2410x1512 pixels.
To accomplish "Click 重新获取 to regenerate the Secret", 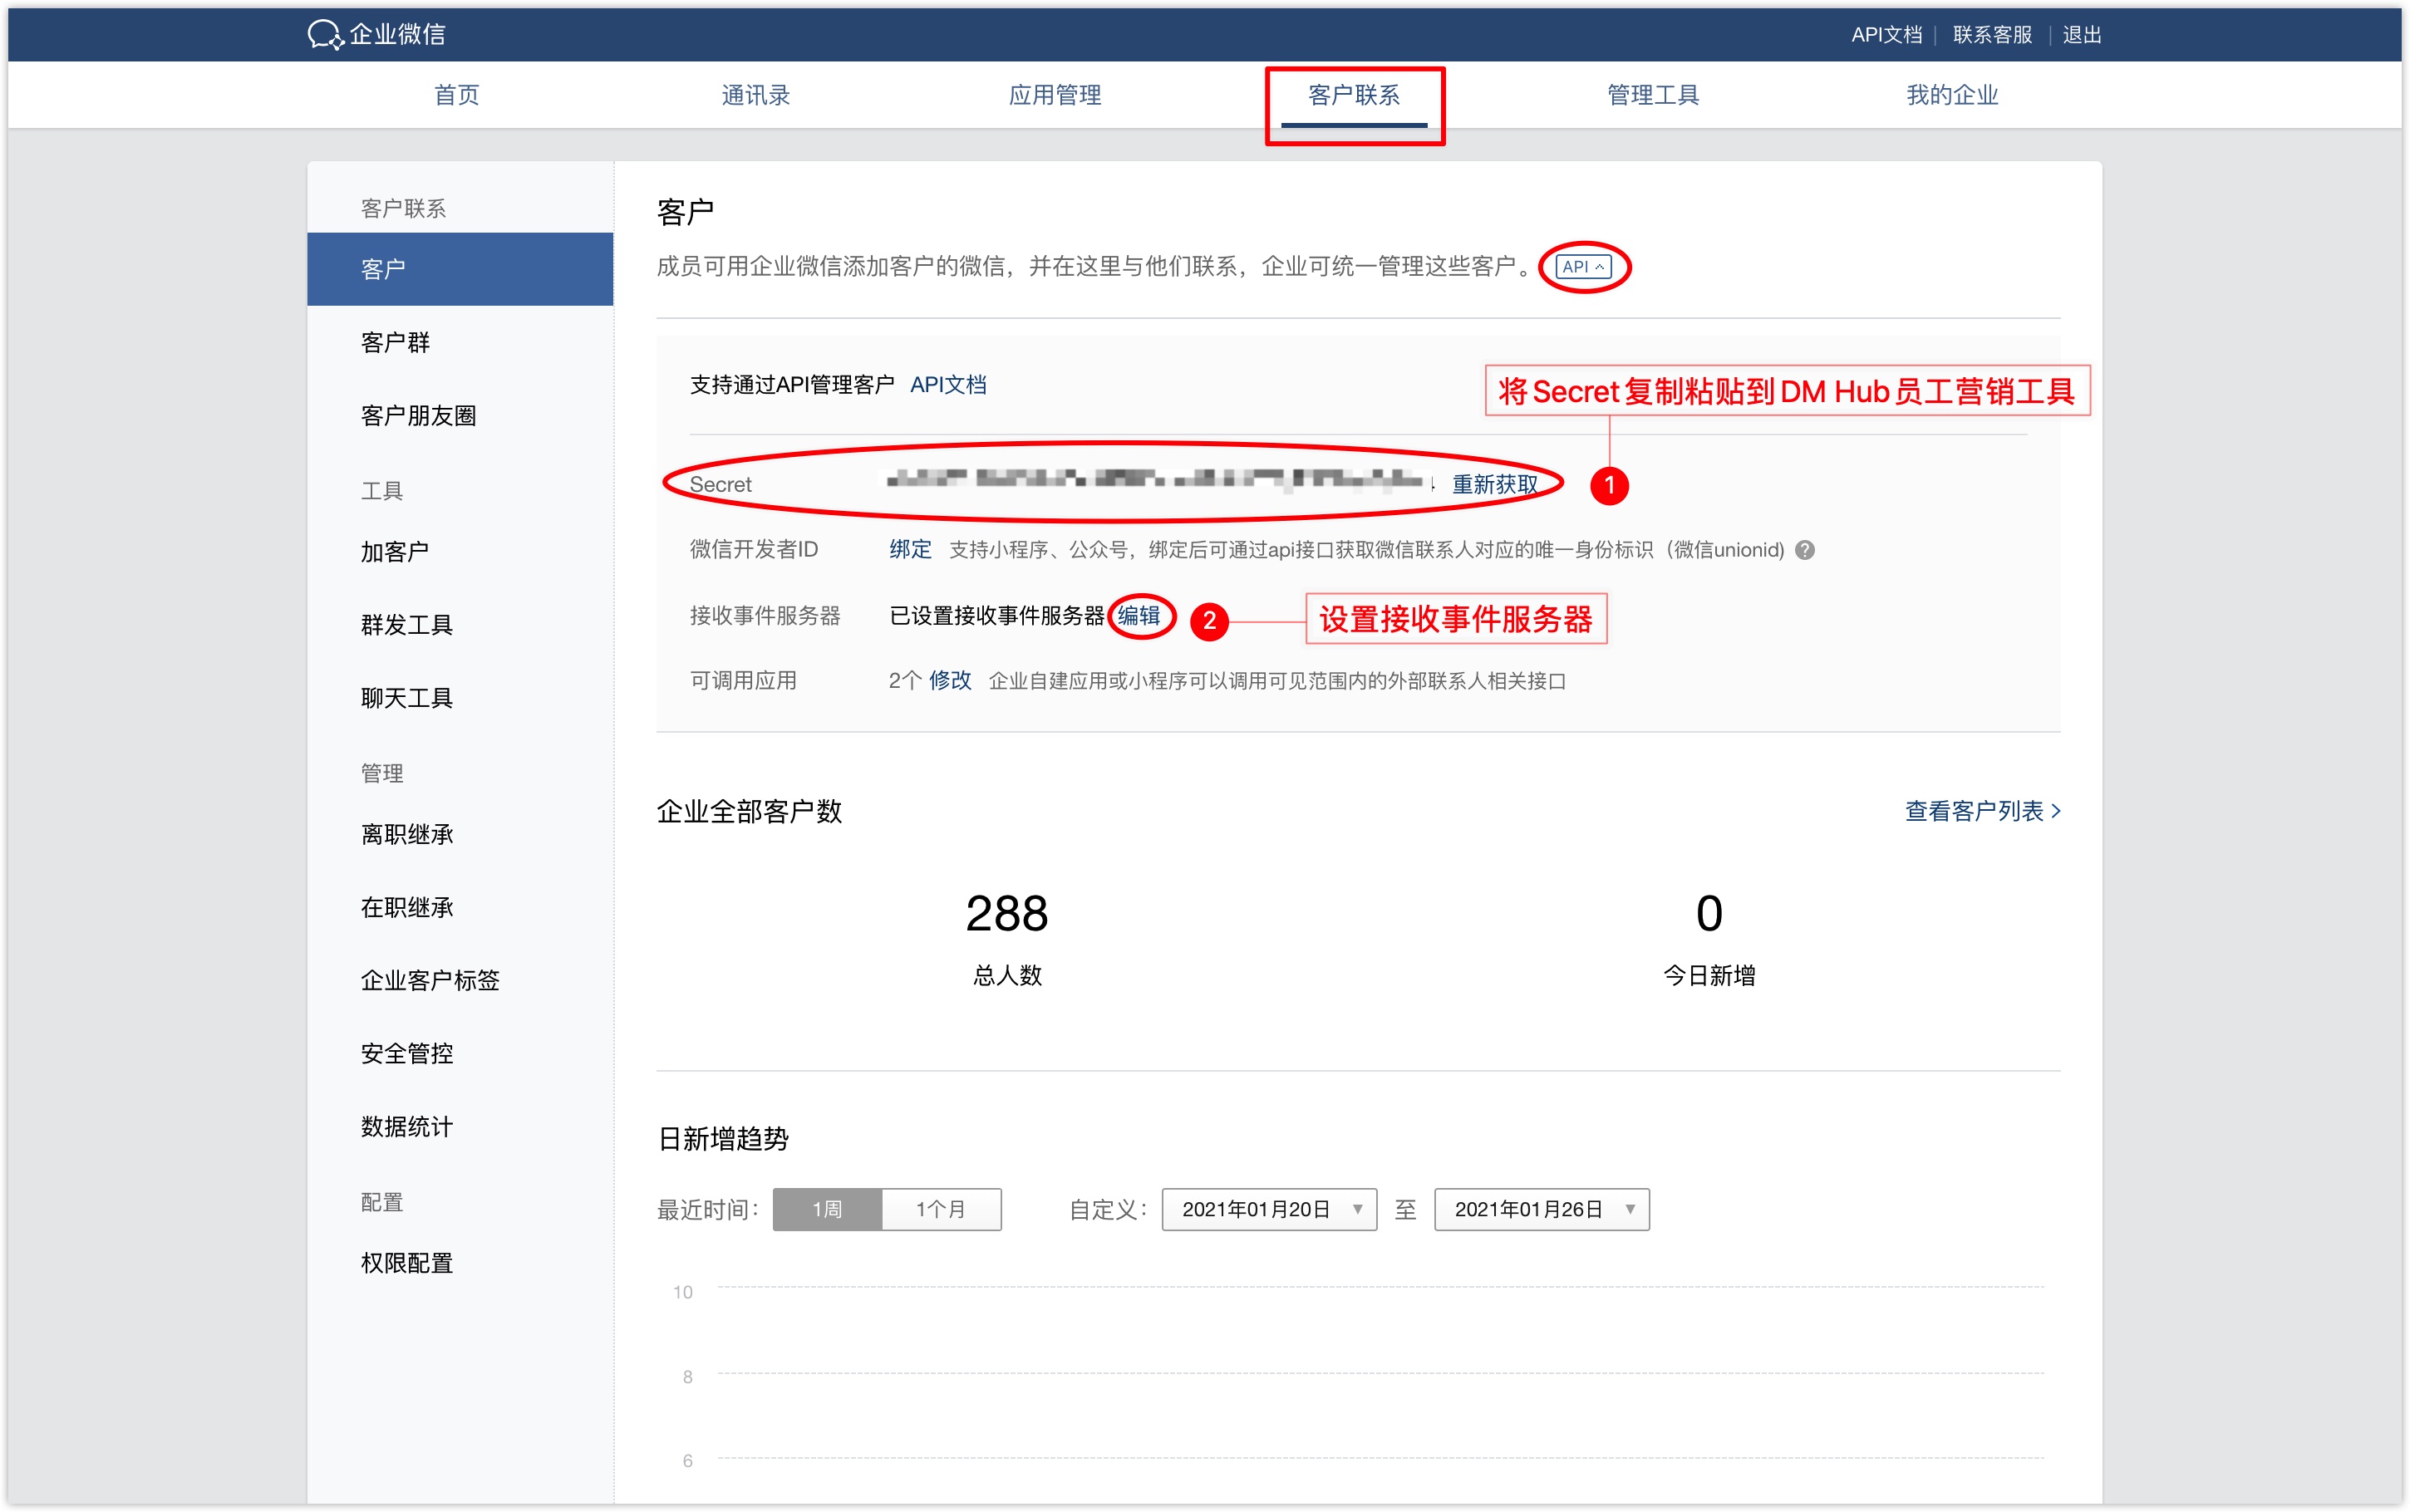I will (1495, 484).
